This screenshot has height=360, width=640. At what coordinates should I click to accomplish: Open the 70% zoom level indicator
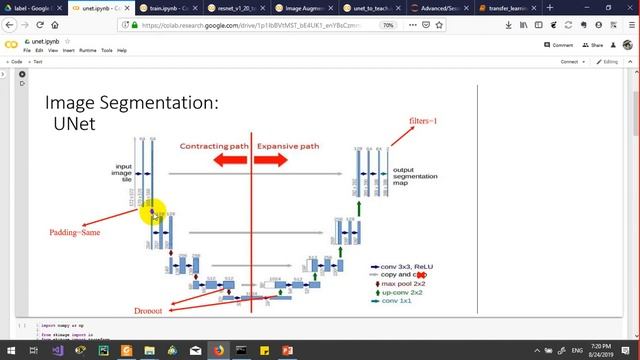(388, 25)
